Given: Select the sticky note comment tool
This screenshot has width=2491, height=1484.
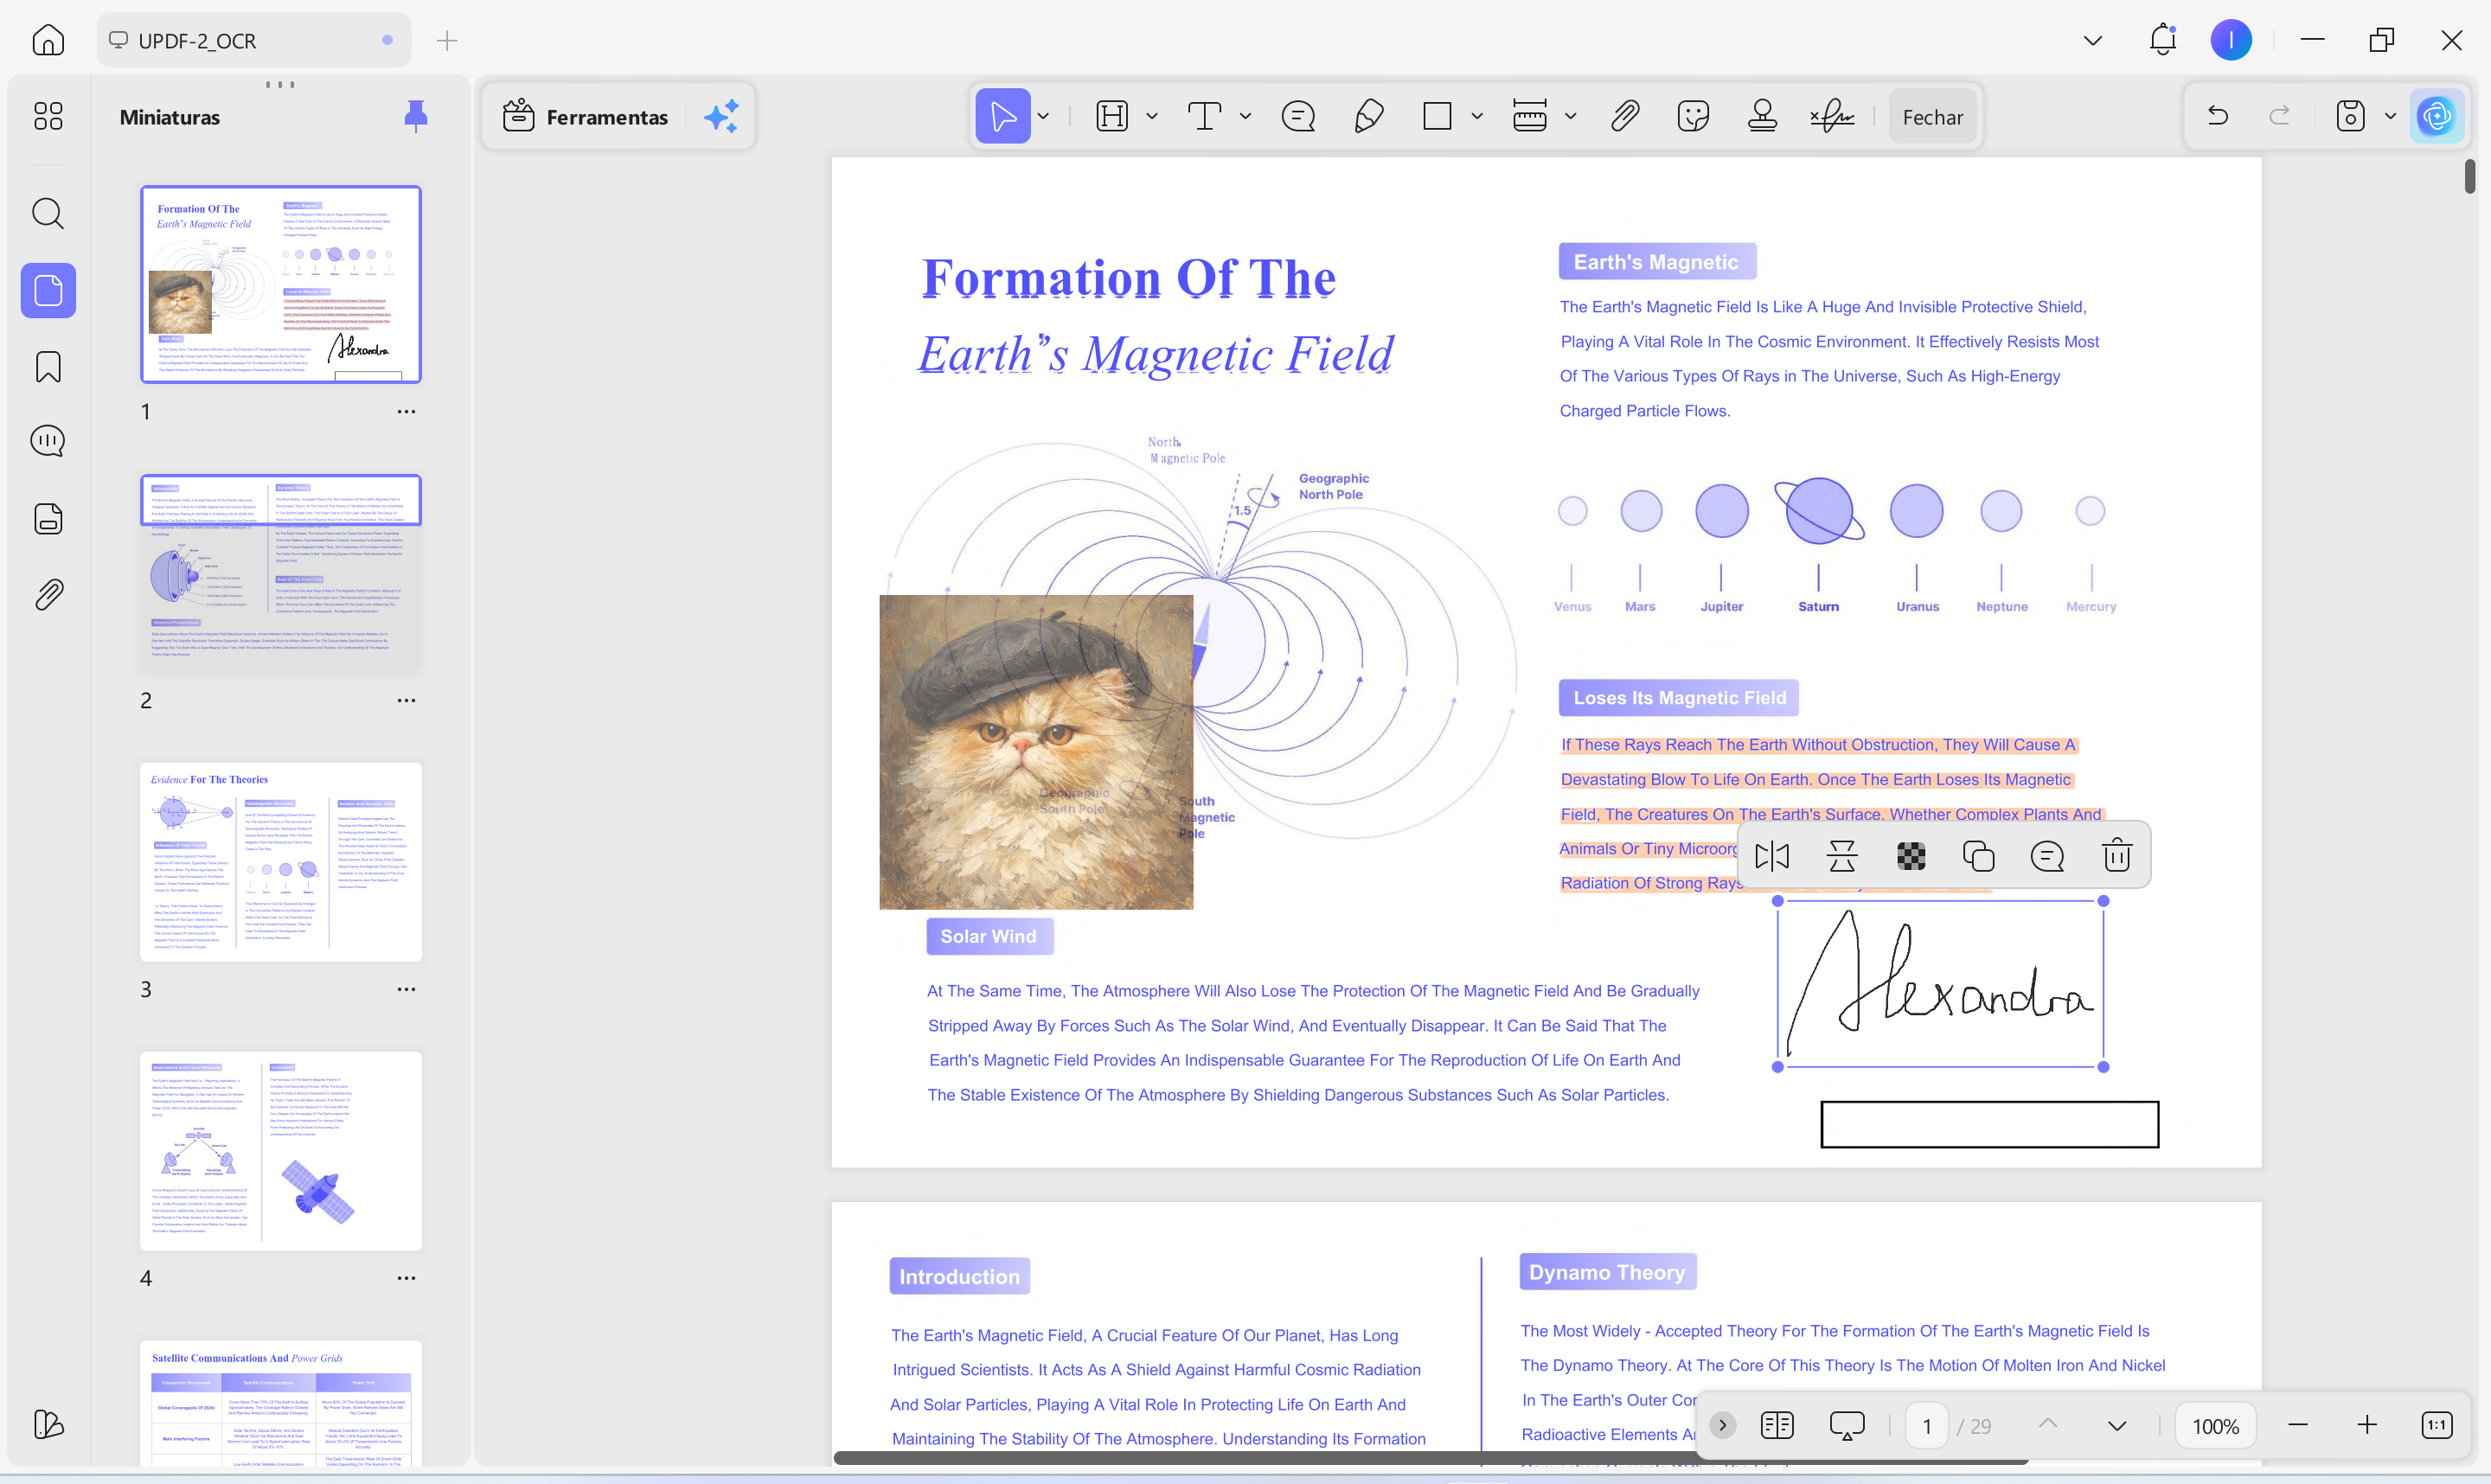Looking at the screenshot, I should coord(1298,117).
